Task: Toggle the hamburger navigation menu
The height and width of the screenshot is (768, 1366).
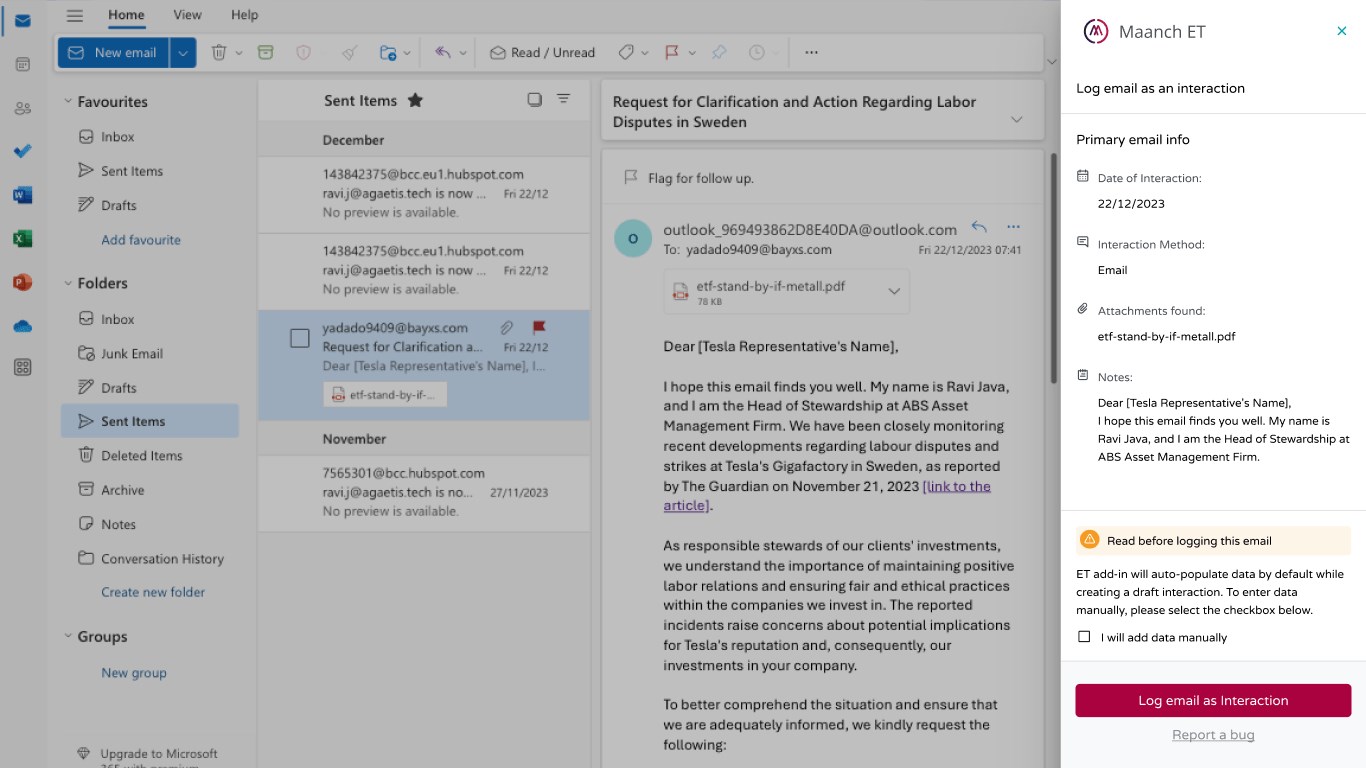Action: click(75, 15)
